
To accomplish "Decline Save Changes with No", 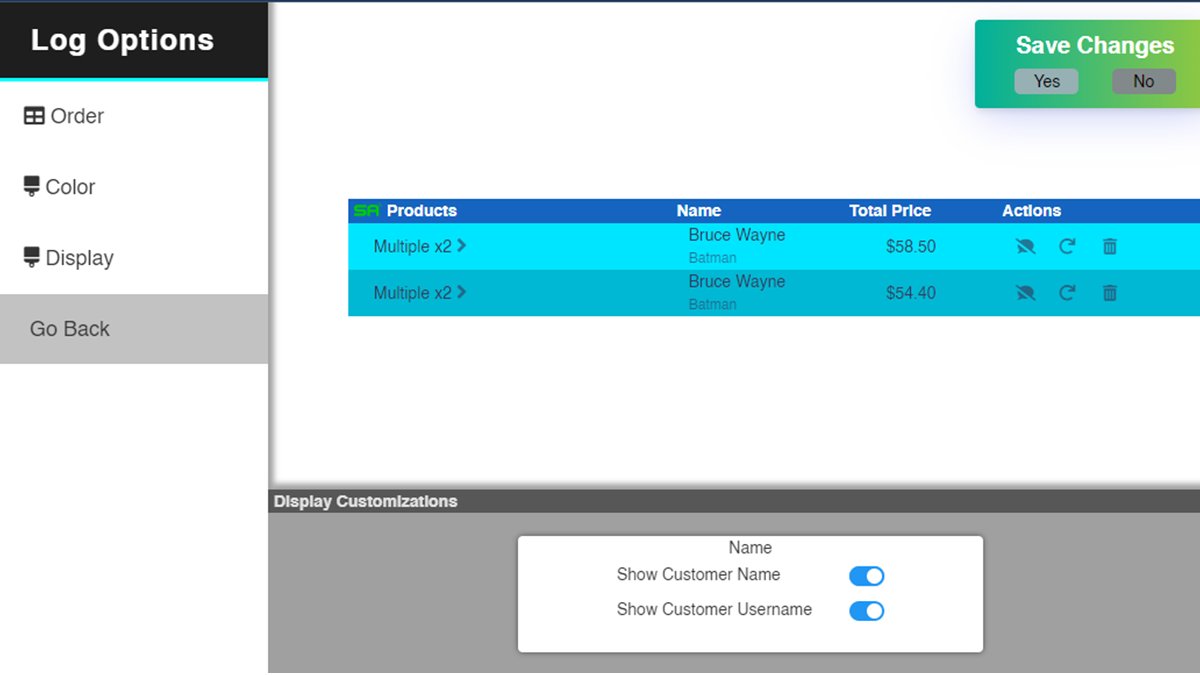I will [x=1144, y=82].
